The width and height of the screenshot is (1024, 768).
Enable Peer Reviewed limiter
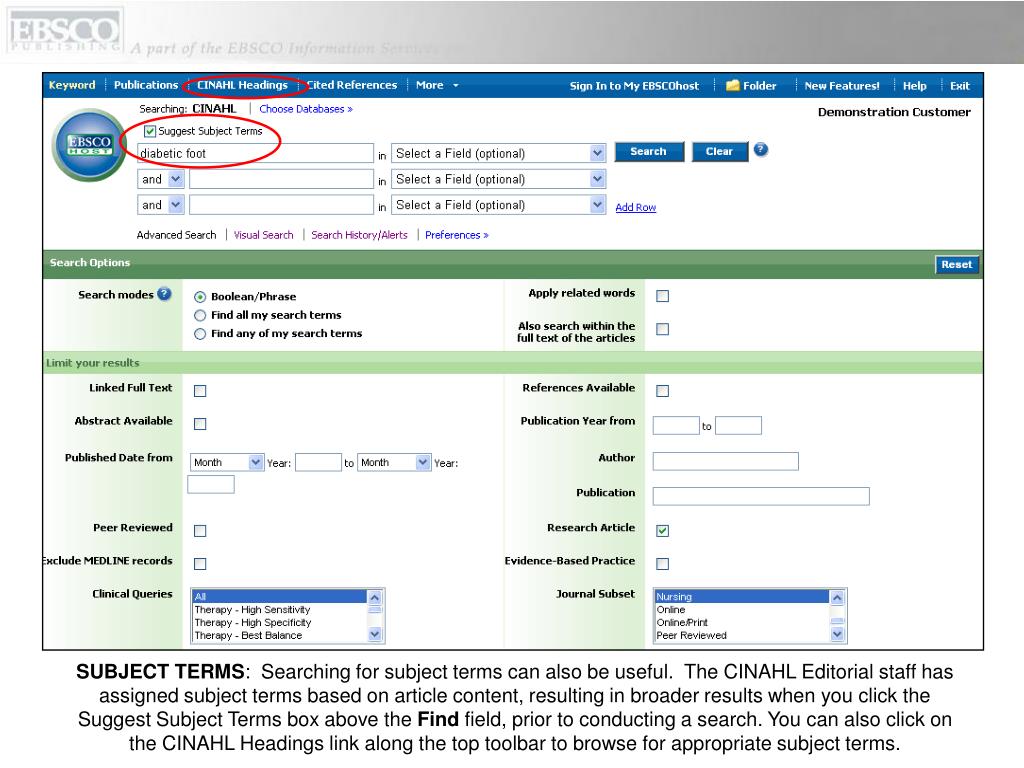tap(200, 530)
